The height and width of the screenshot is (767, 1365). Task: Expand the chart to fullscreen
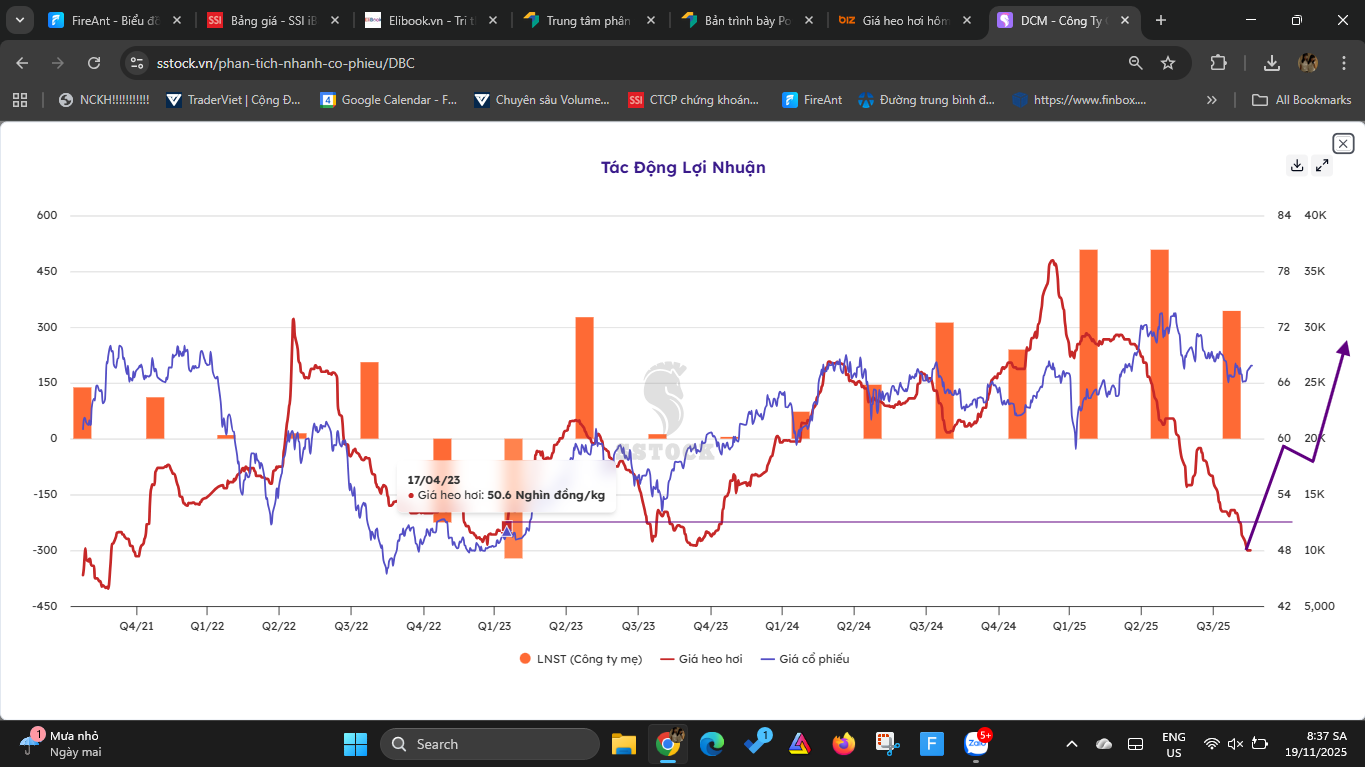(1323, 165)
